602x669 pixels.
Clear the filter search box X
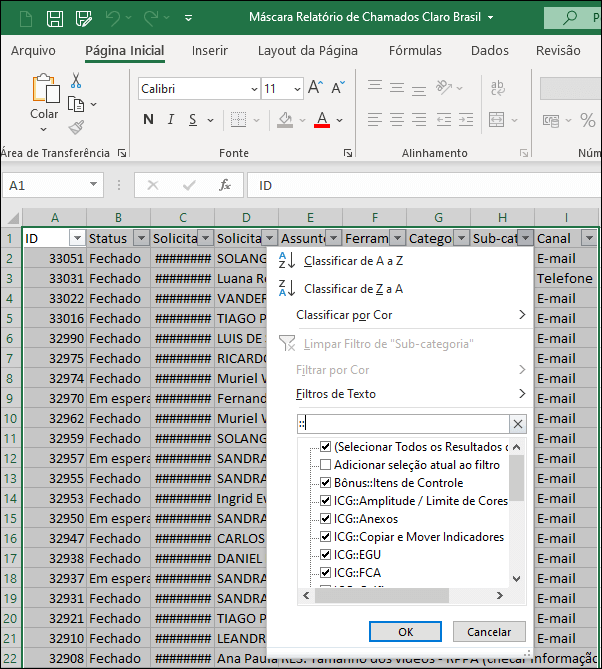[x=518, y=424]
